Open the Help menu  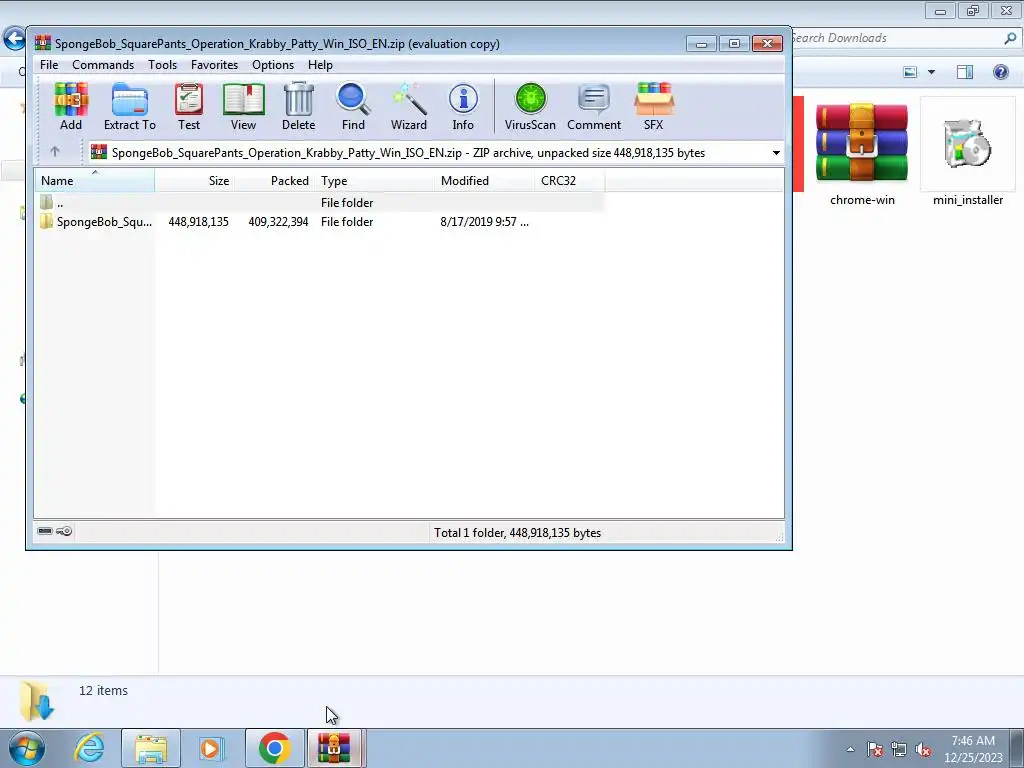point(320,65)
